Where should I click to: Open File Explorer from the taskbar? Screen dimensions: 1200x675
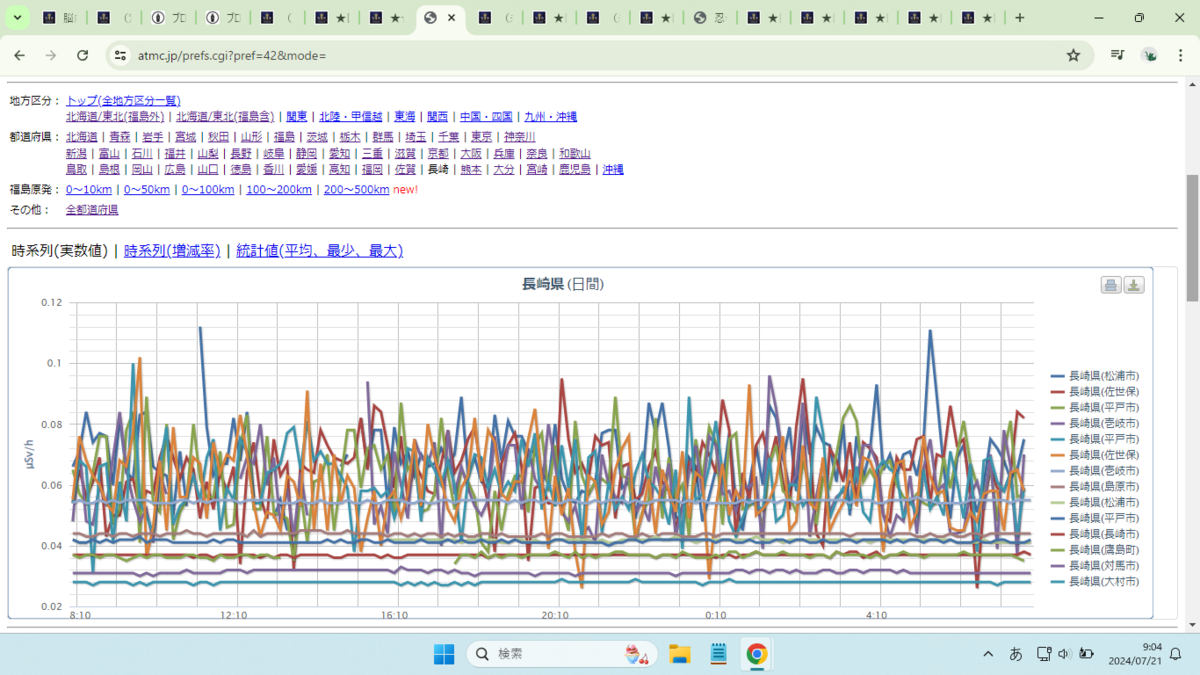click(680, 654)
